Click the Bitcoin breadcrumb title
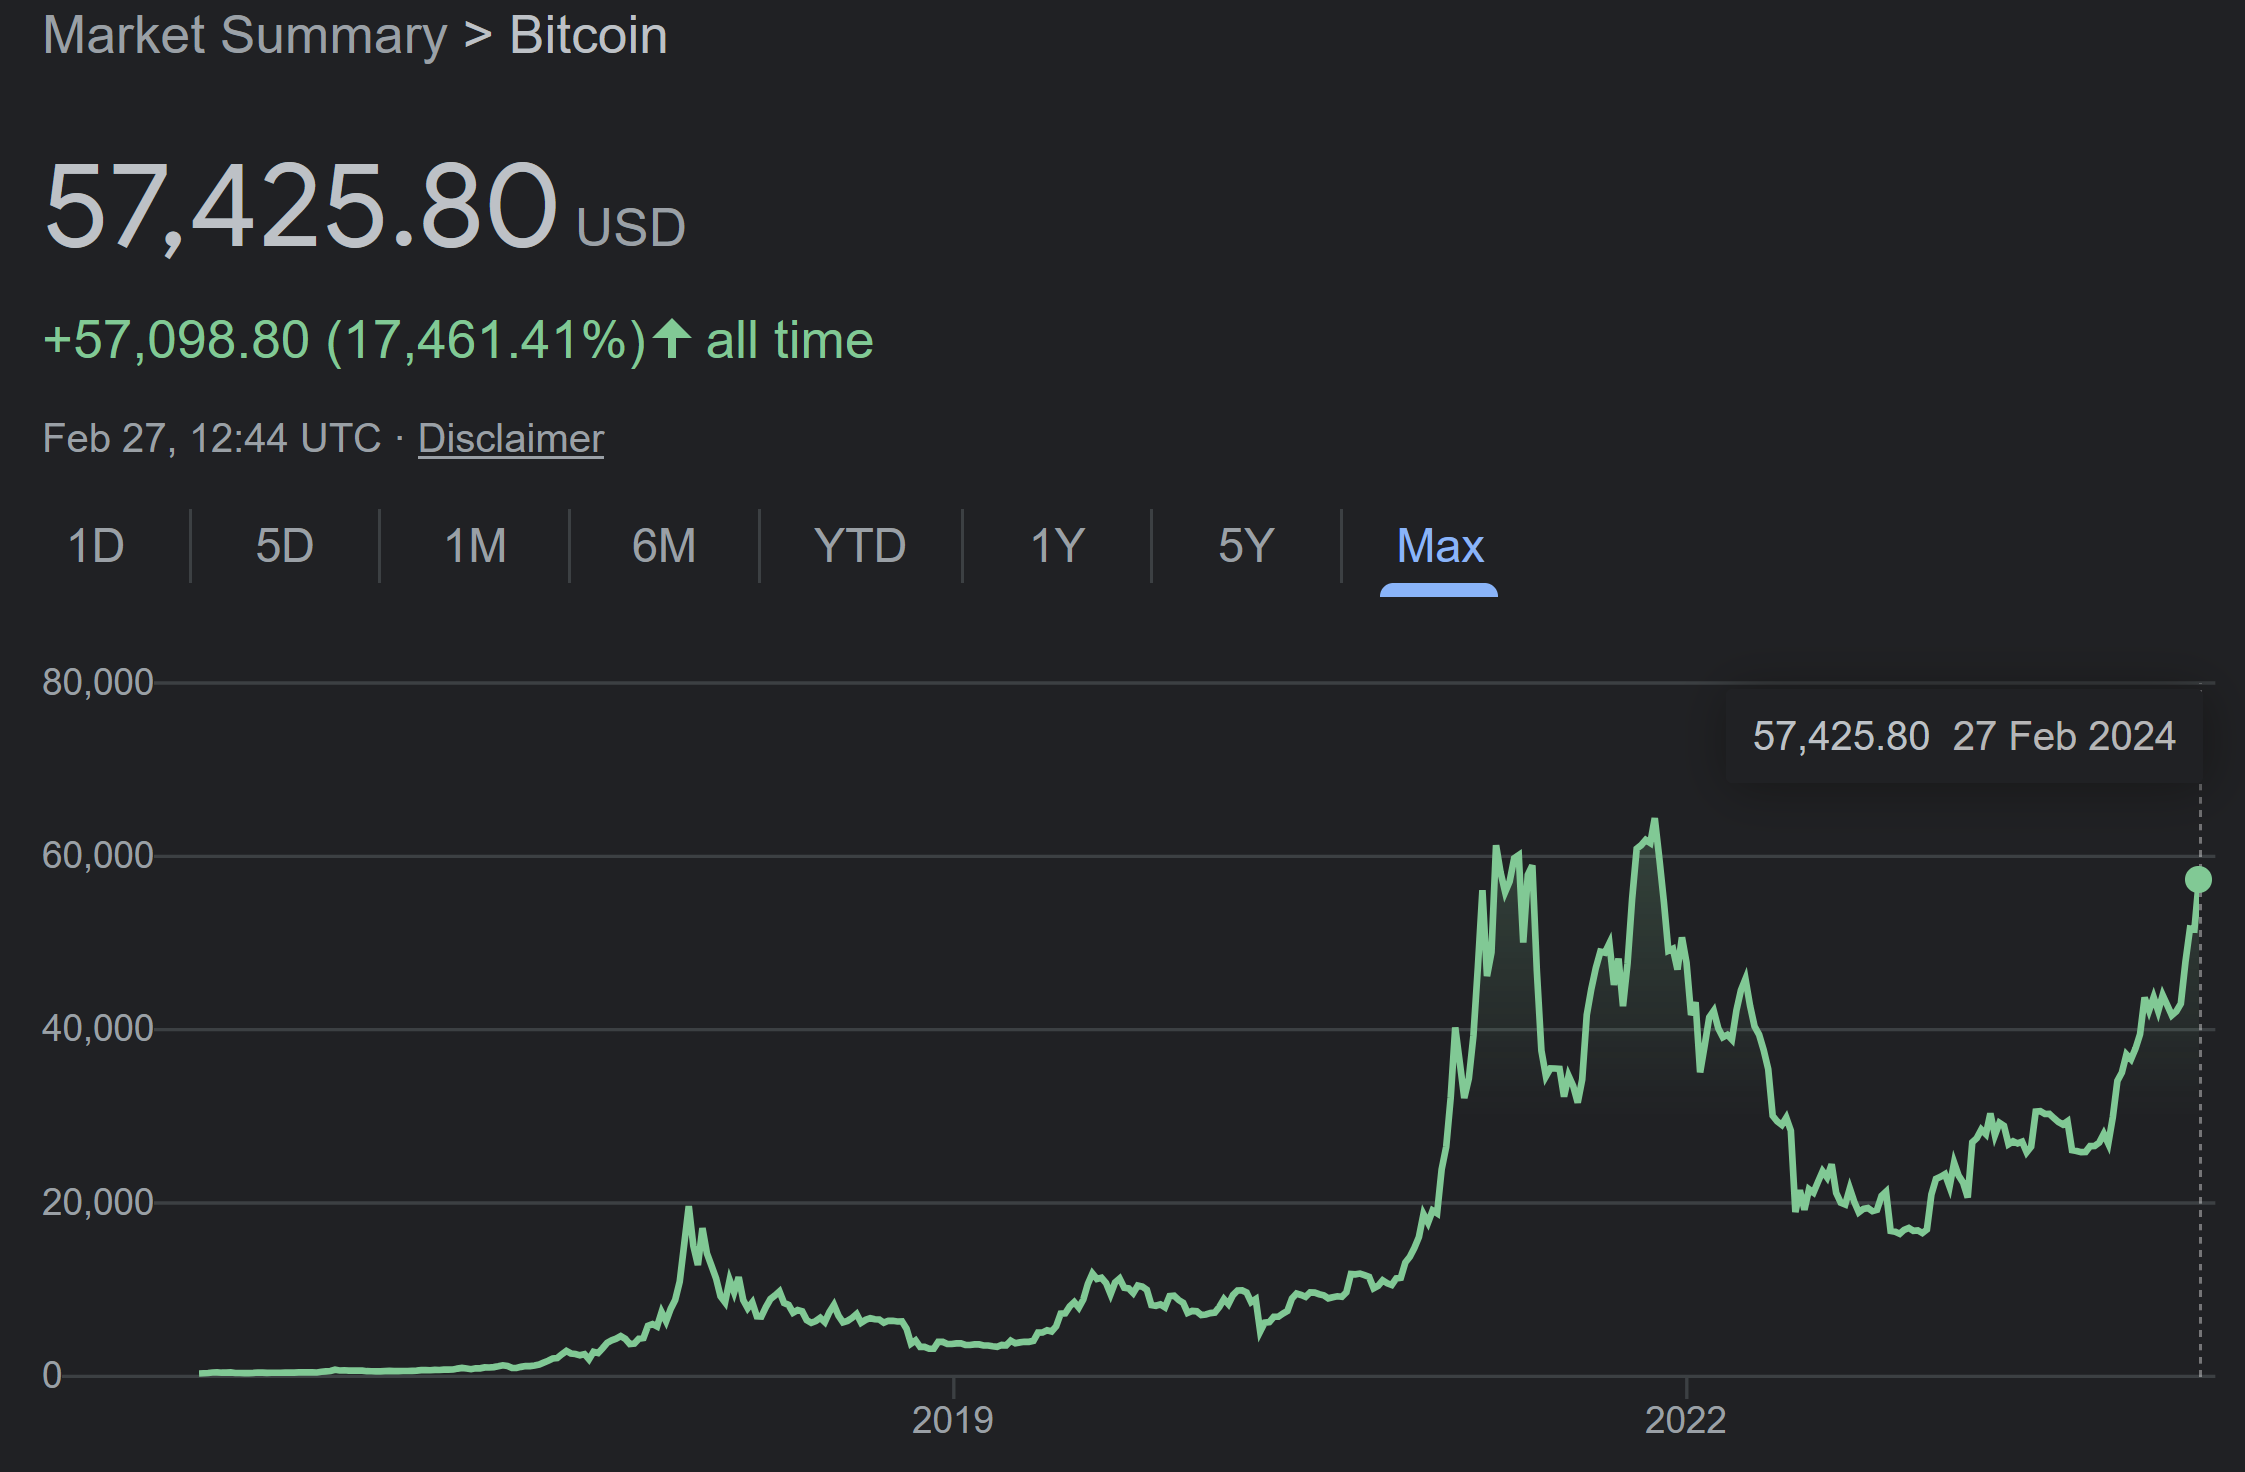The image size is (2245, 1472). 588,35
